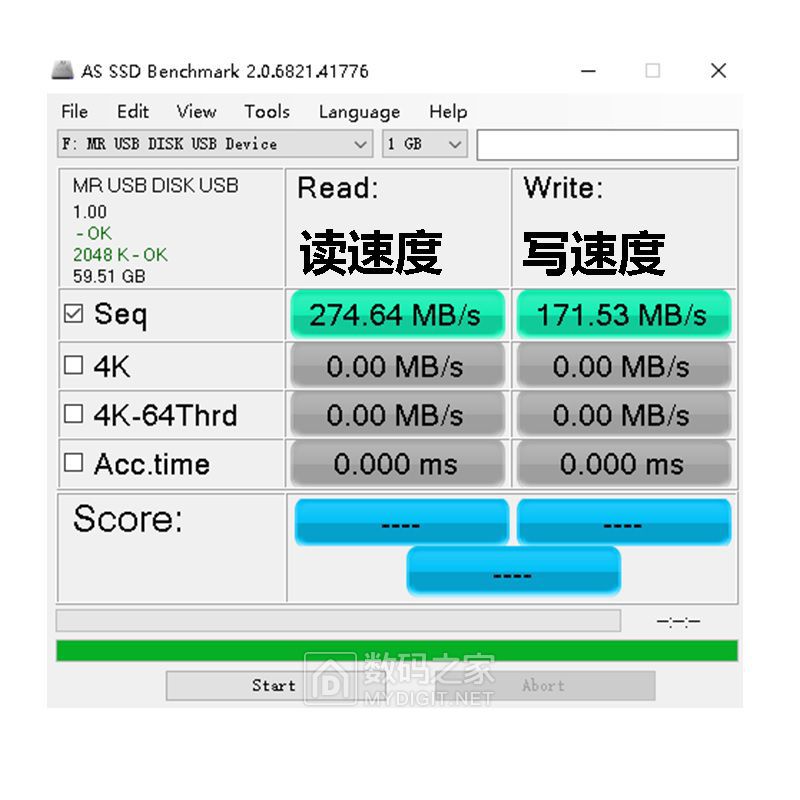Click the Abort button

(543, 685)
